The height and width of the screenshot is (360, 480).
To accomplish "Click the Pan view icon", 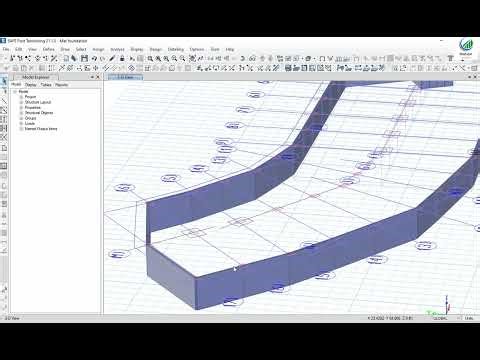I will (x=192, y=58).
